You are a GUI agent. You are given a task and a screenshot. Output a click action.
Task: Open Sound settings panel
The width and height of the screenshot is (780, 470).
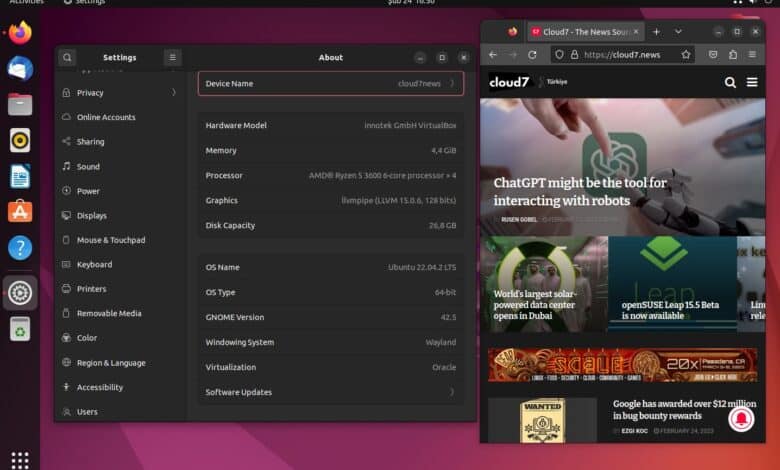click(120, 167)
